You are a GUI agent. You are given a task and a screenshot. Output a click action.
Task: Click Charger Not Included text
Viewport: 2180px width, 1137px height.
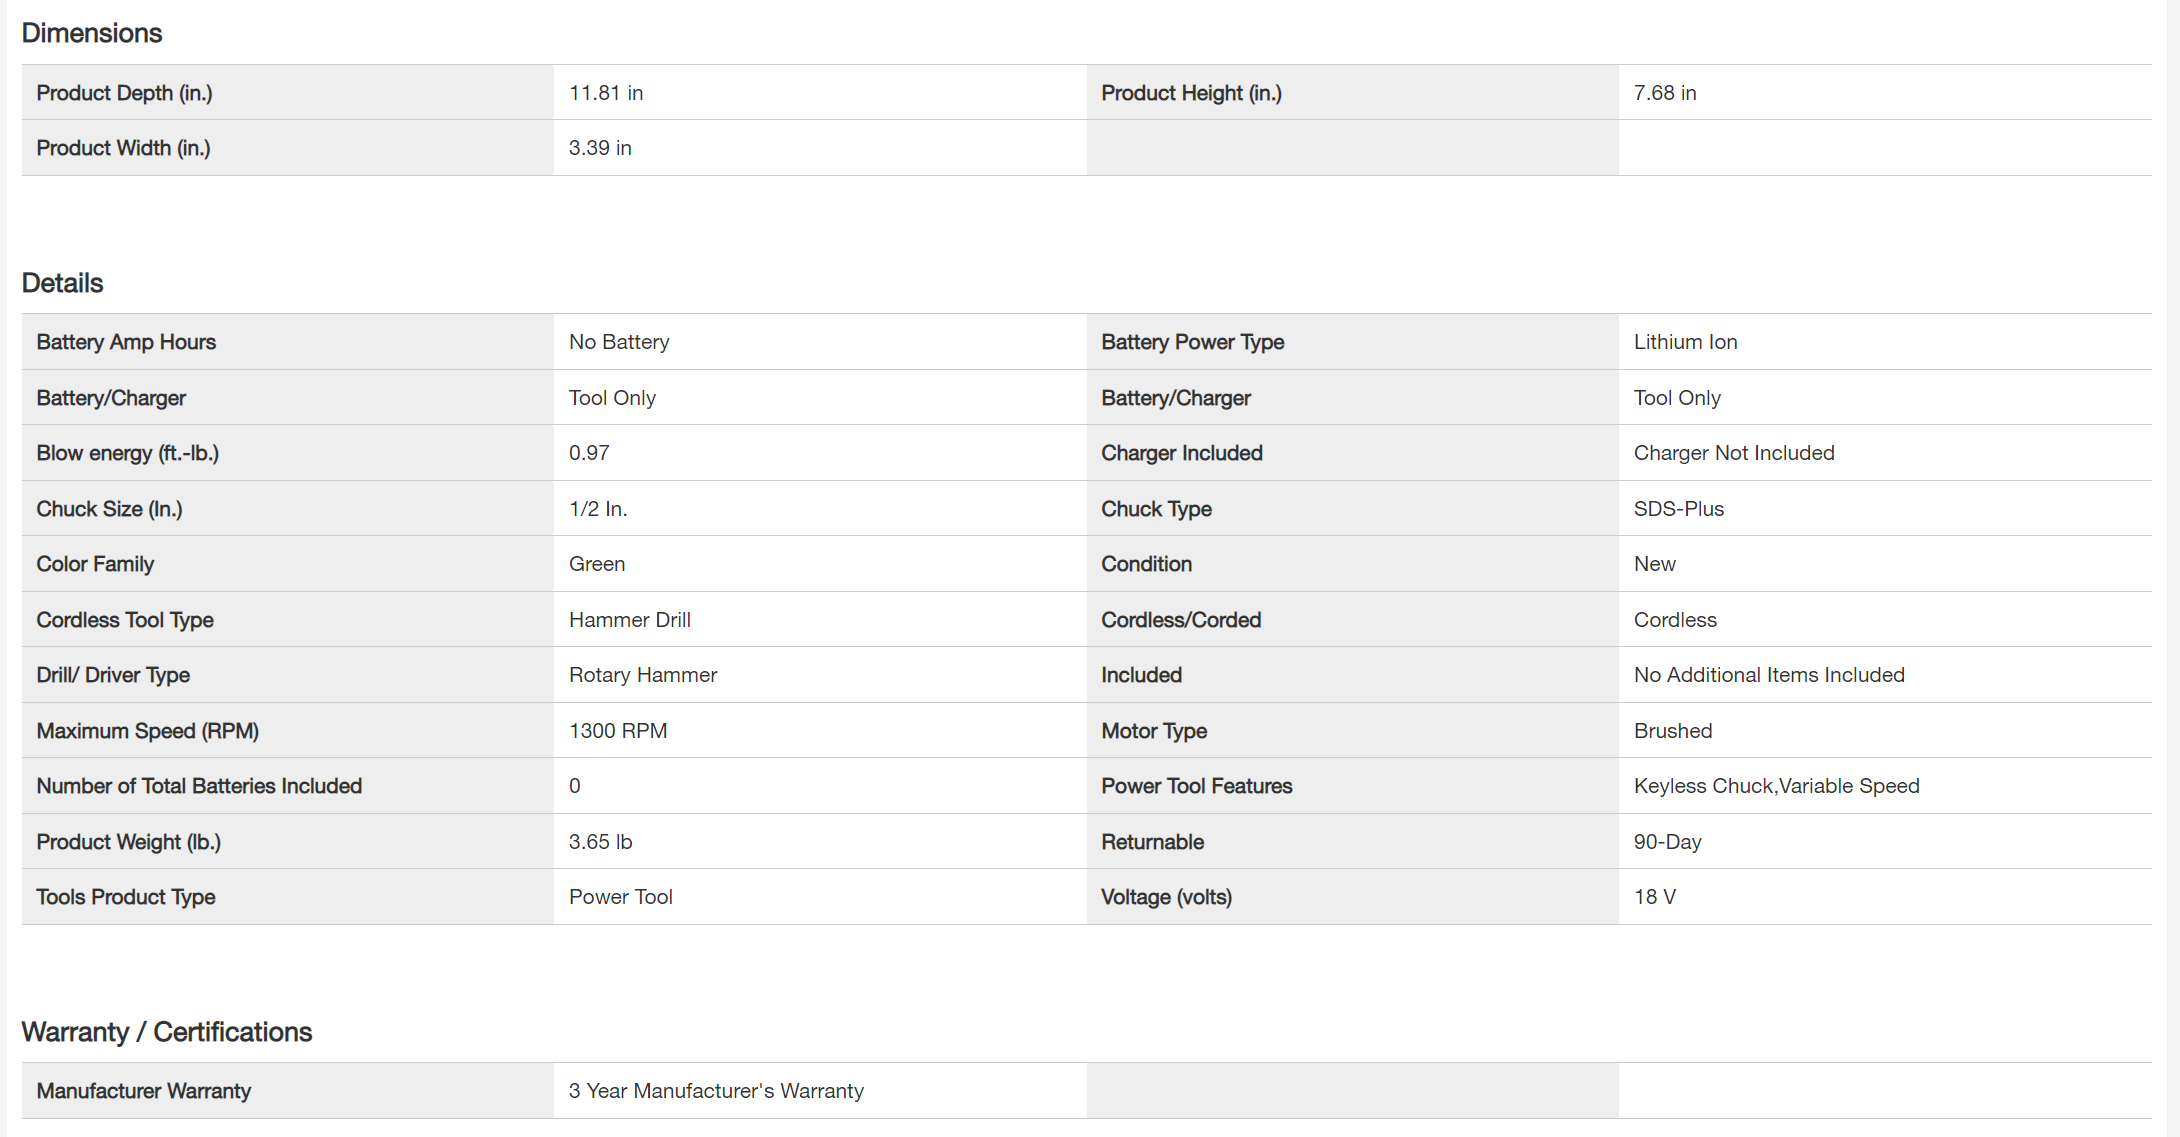1733,453
